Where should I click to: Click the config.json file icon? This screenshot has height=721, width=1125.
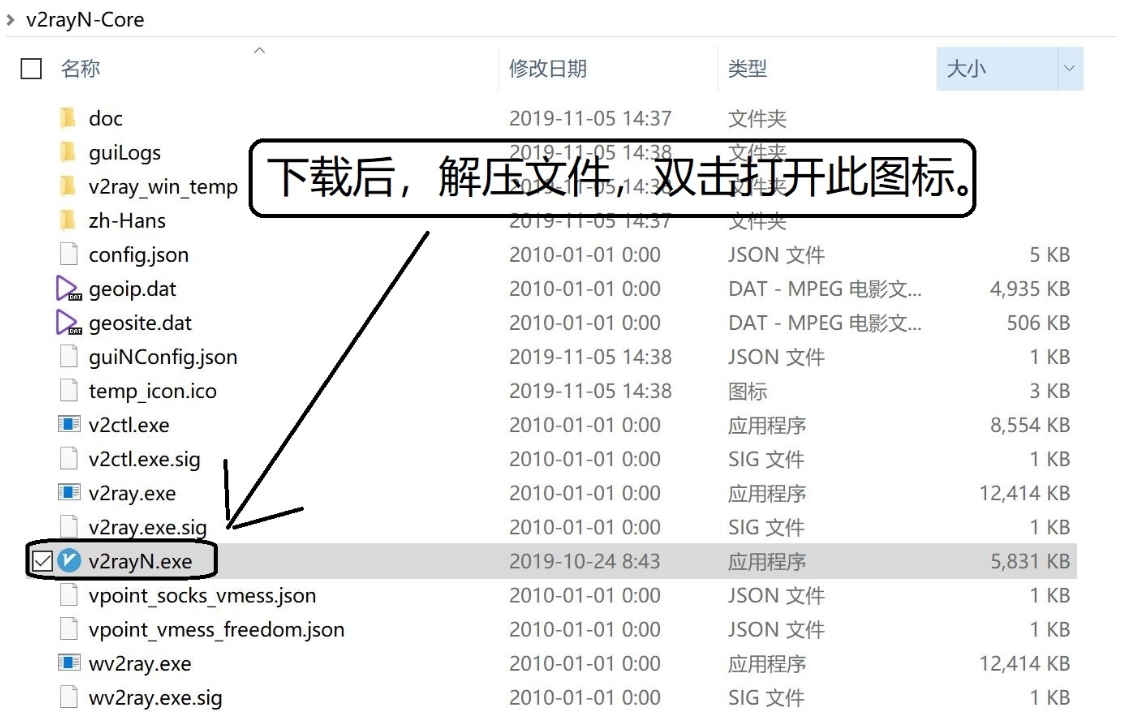[x=68, y=254]
